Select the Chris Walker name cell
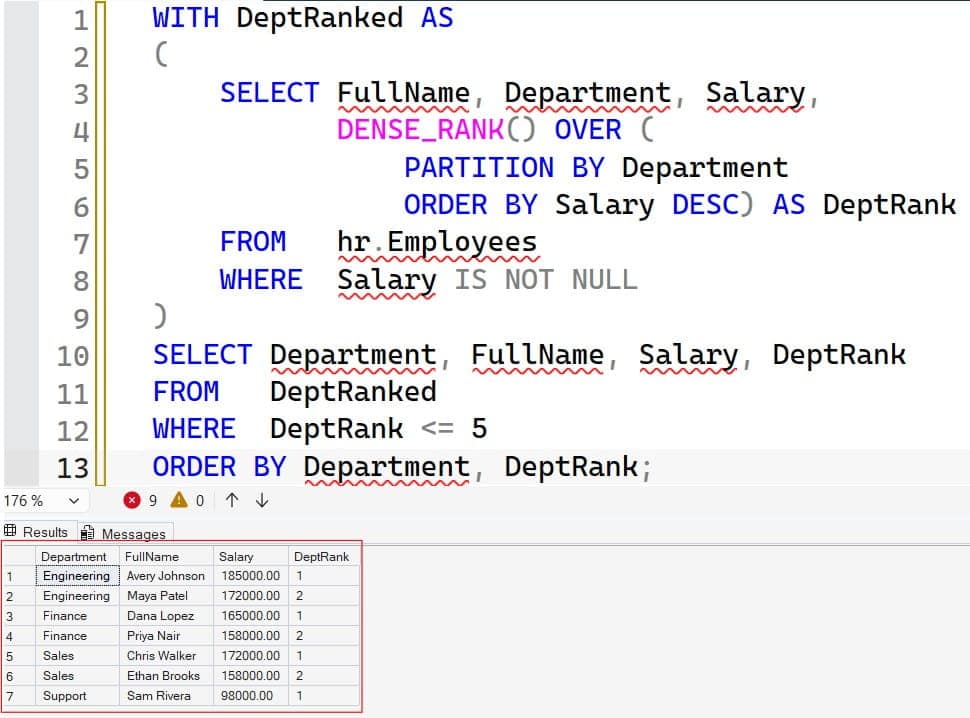The height and width of the screenshot is (718, 970). pyautogui.click(x=166, y=656)
